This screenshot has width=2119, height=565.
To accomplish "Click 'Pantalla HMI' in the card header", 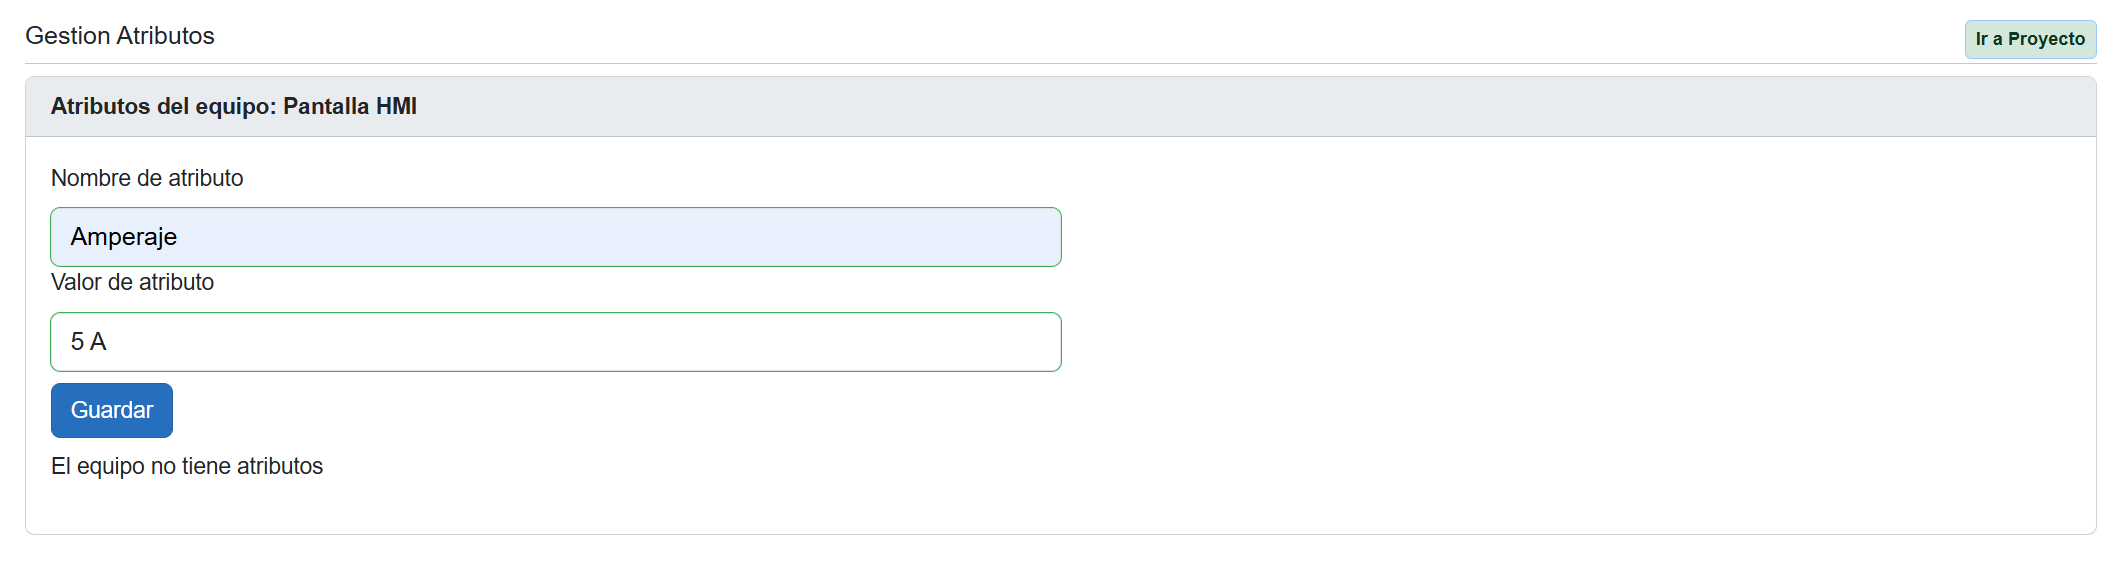I will (x=350, y=106).
